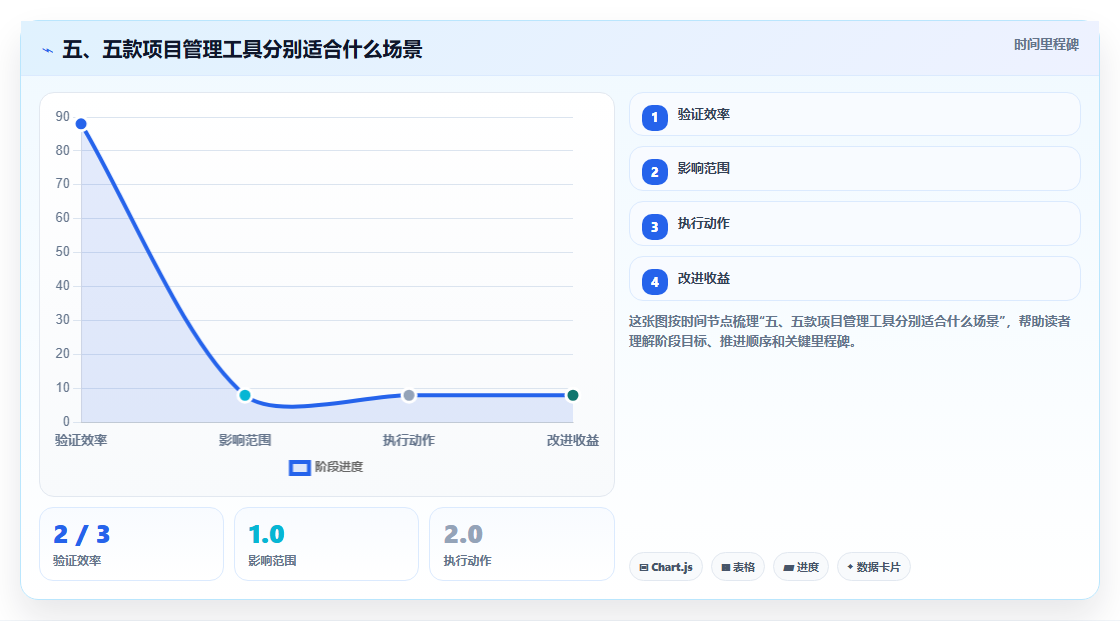Click the x-axis label 验证效率
The width and height of the screenshot is (1120, 621).
click(81, 440)
